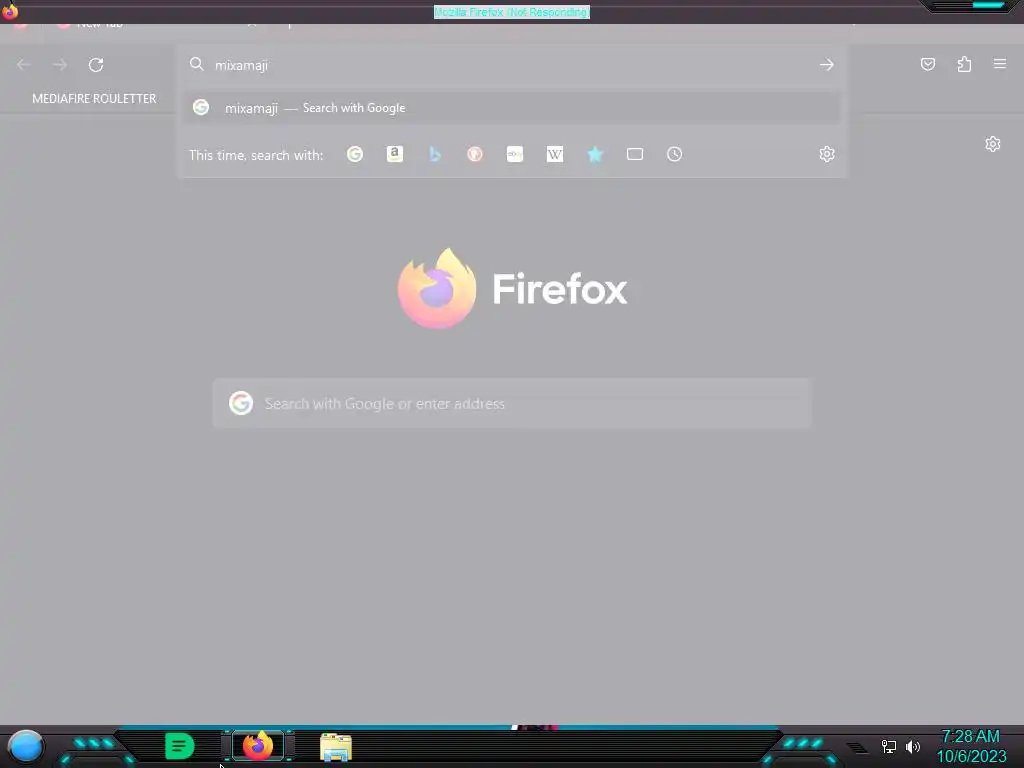Open the network tray icon
Screen dimensions: 1024x768
pos(889,746)
